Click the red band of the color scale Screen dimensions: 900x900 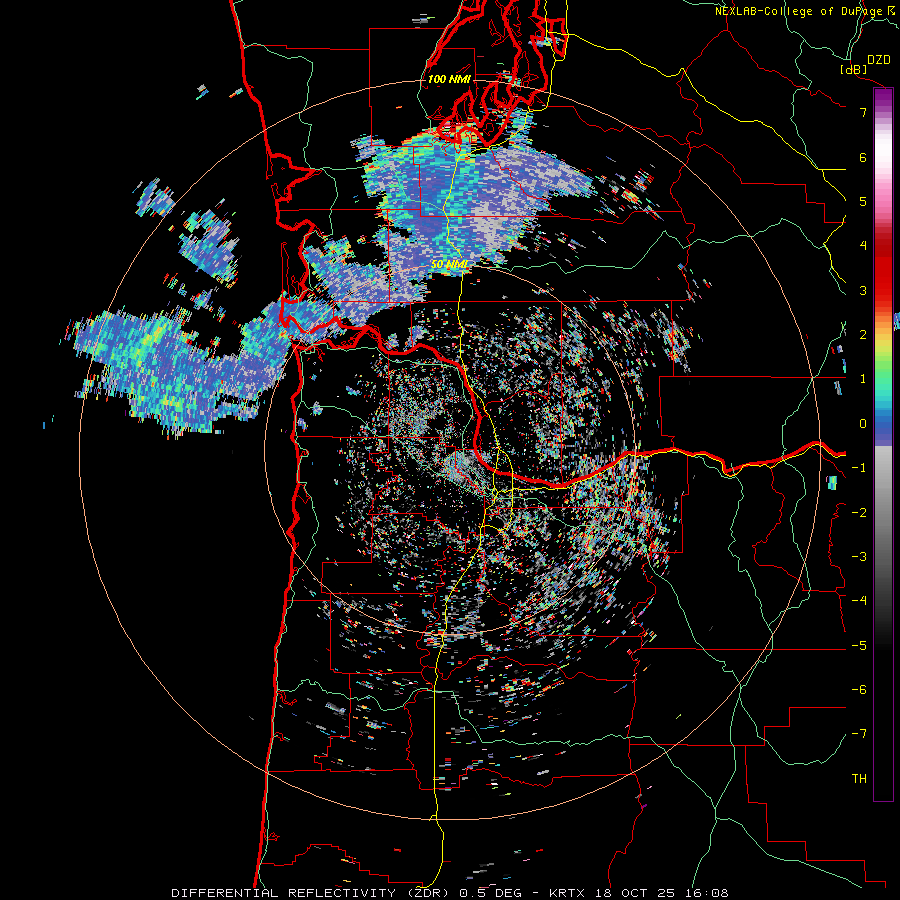[x=883, y=270]
